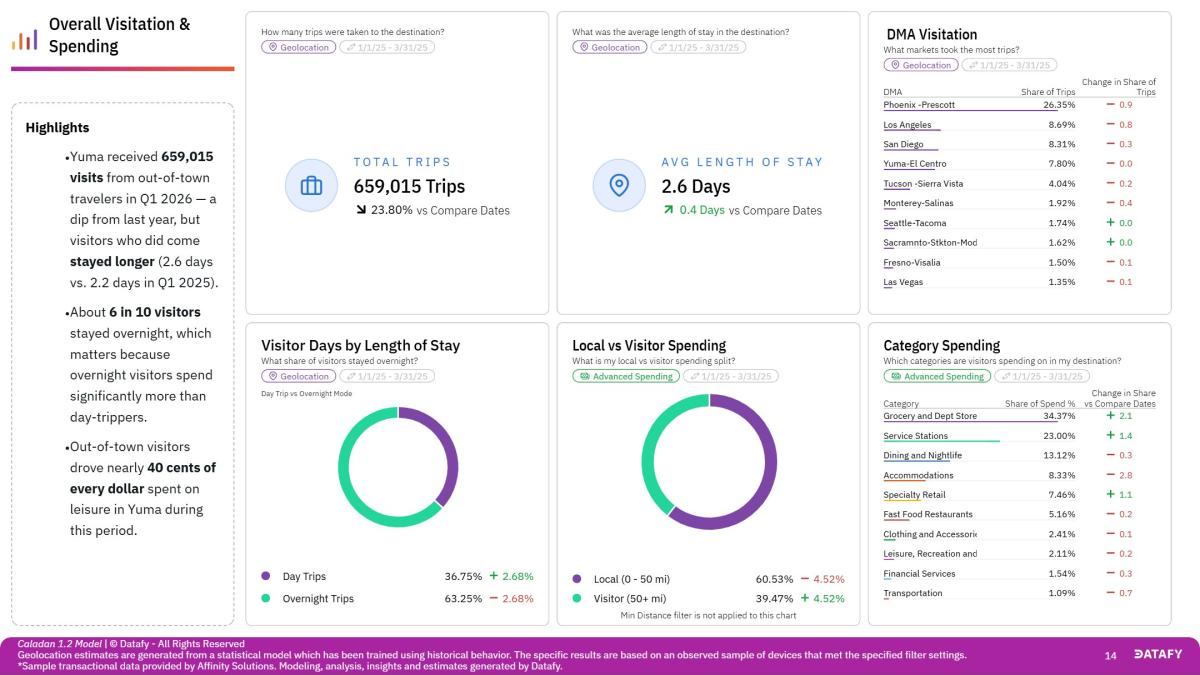Click the date range tag in Avg Length of Stay card

(x=697, y=47)
